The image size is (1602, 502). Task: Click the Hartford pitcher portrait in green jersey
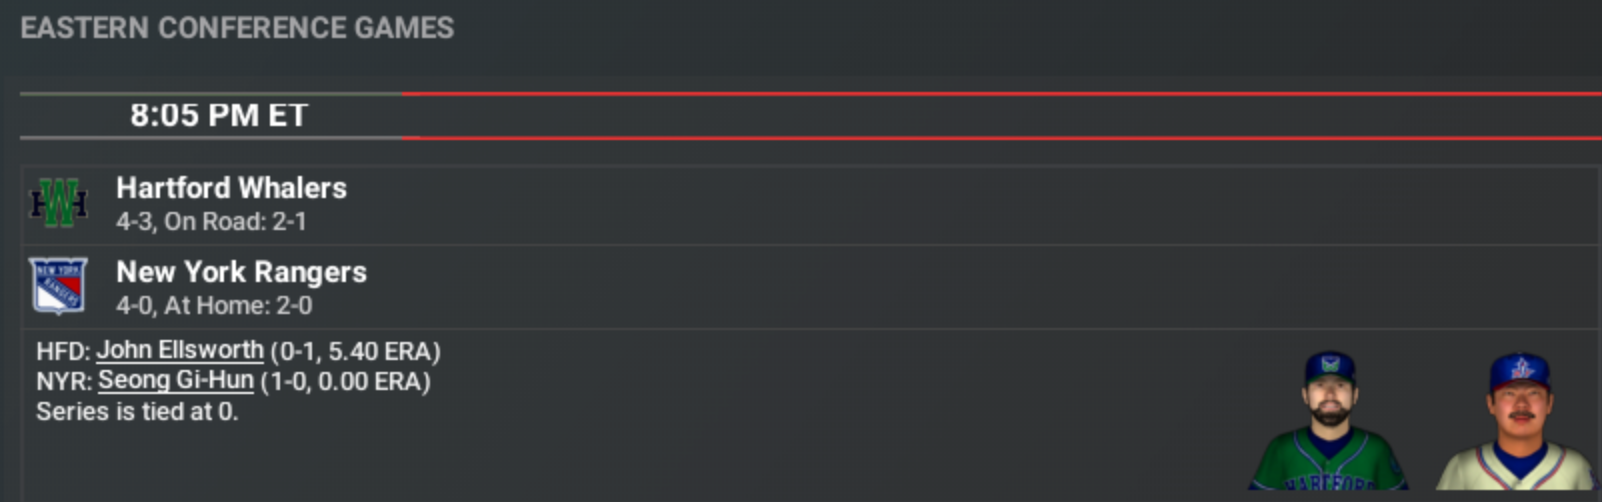click(x=1329, y=425)
